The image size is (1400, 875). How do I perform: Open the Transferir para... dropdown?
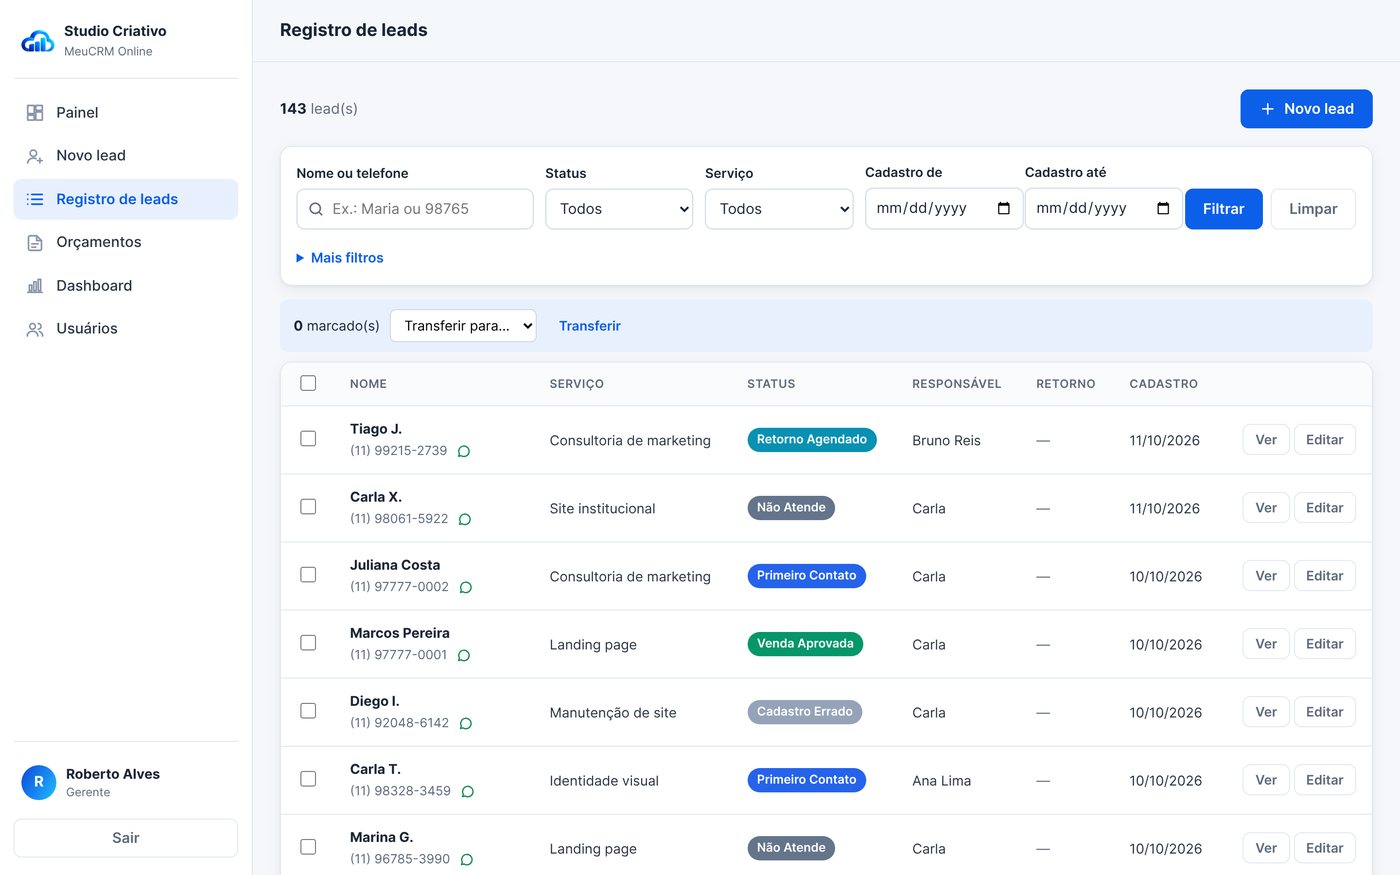[x=463, y=326]
